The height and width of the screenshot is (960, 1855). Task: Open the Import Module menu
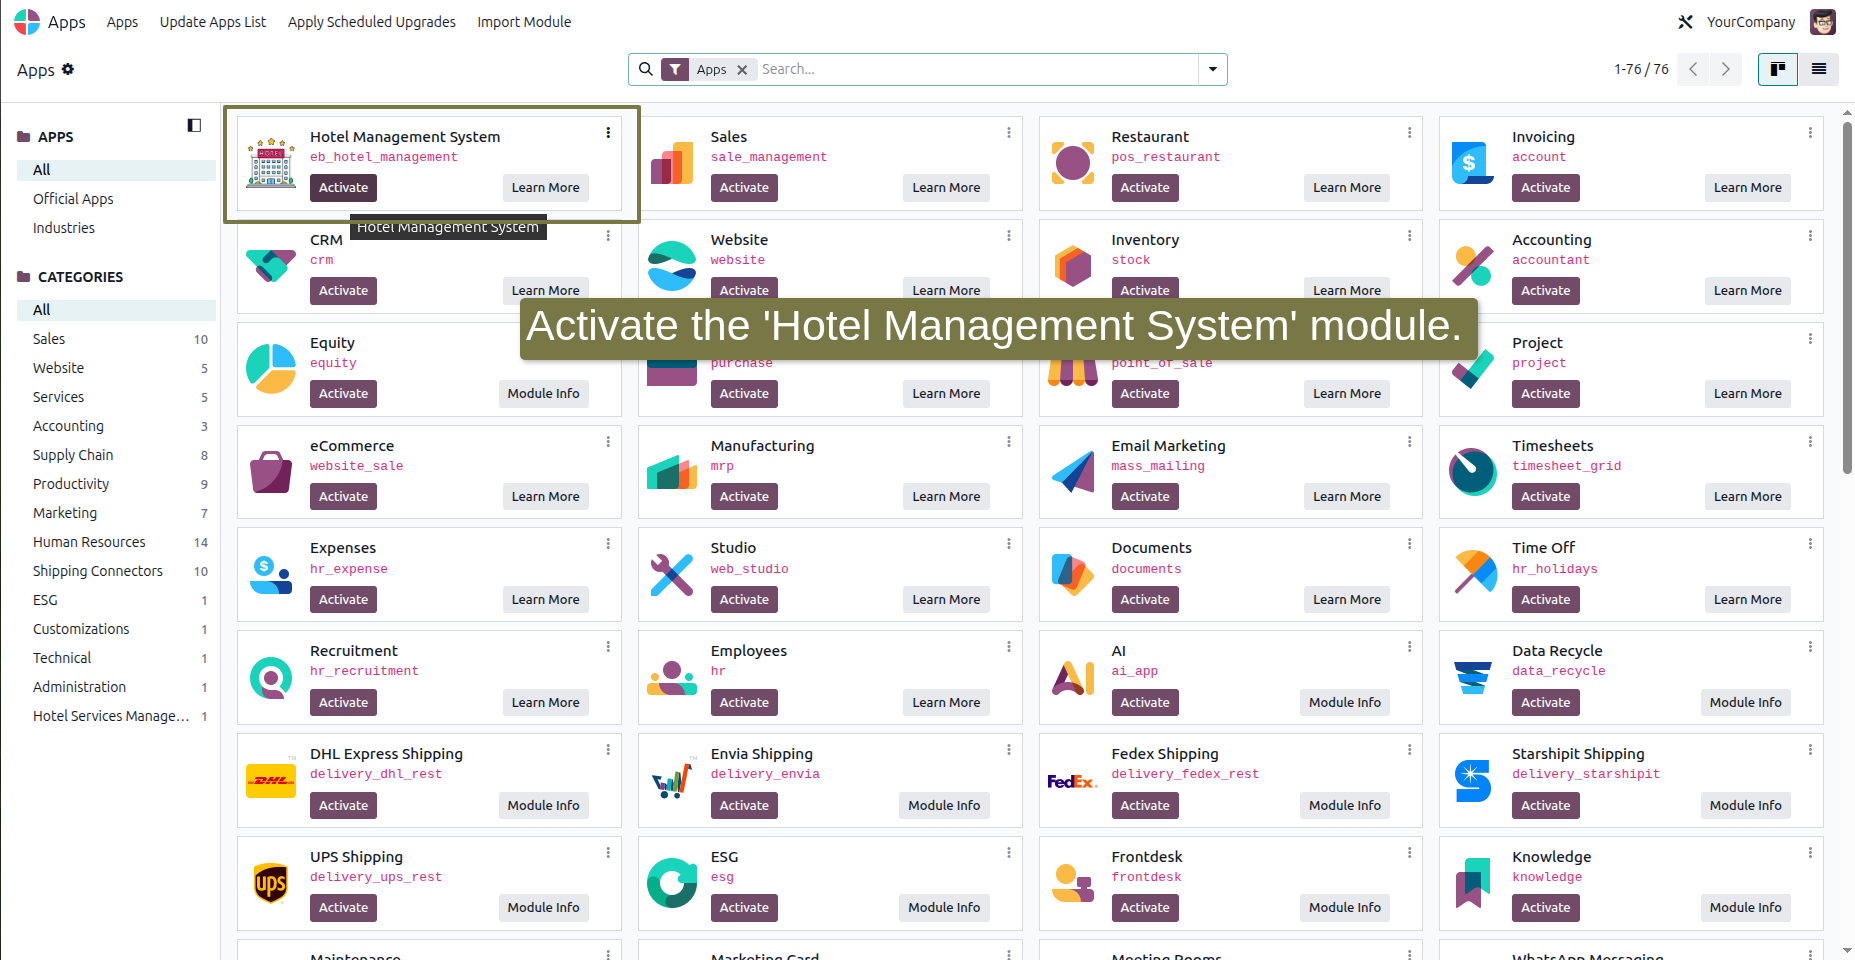pyautogui.click(x=524, y=22)
